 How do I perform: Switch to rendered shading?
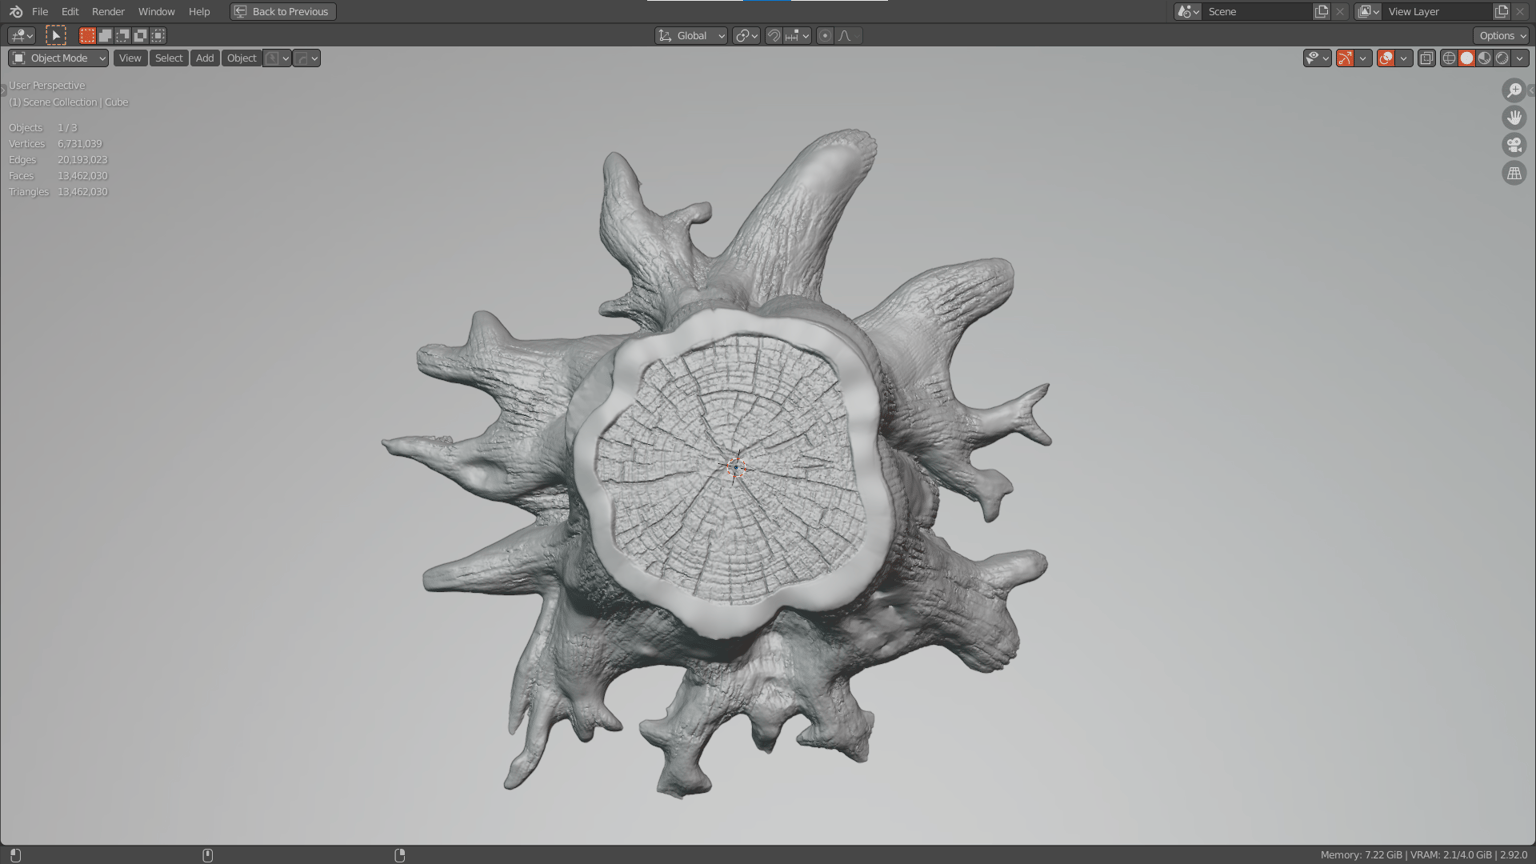click(x=1502, y=58)
